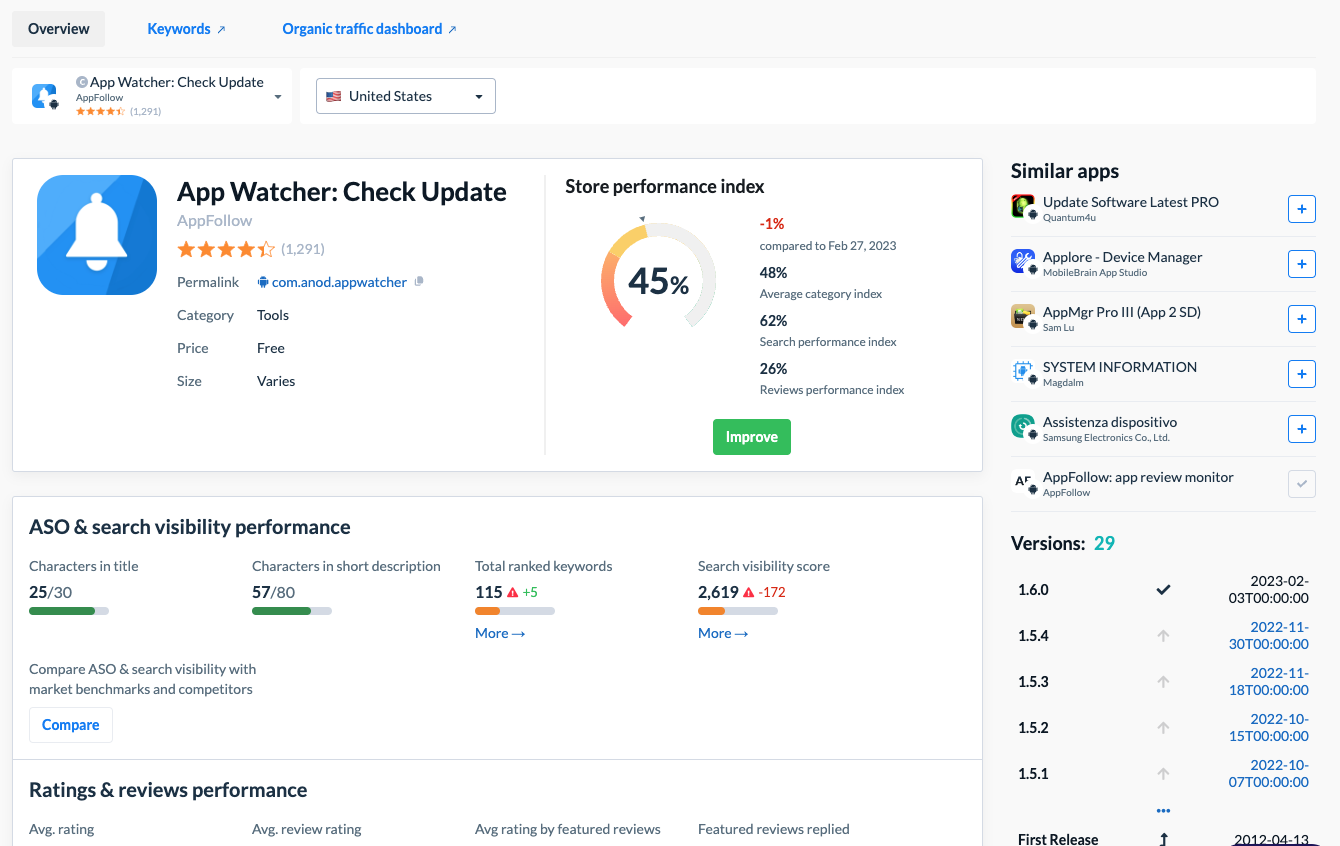Open the United States country dropdown
The height and width of the screenshot is (846, 1340).
pos(406,96)
